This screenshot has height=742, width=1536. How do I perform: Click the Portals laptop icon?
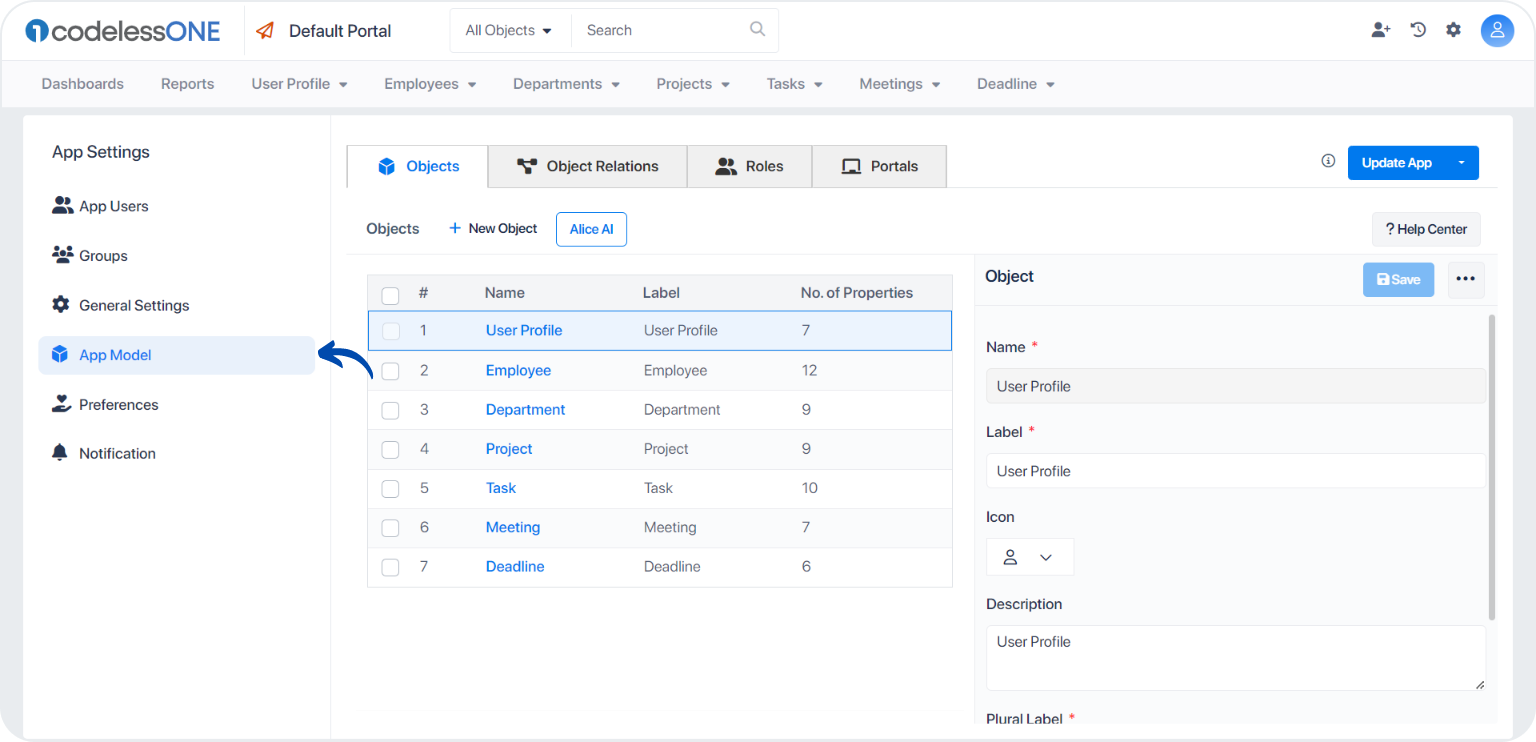[851, 166]
